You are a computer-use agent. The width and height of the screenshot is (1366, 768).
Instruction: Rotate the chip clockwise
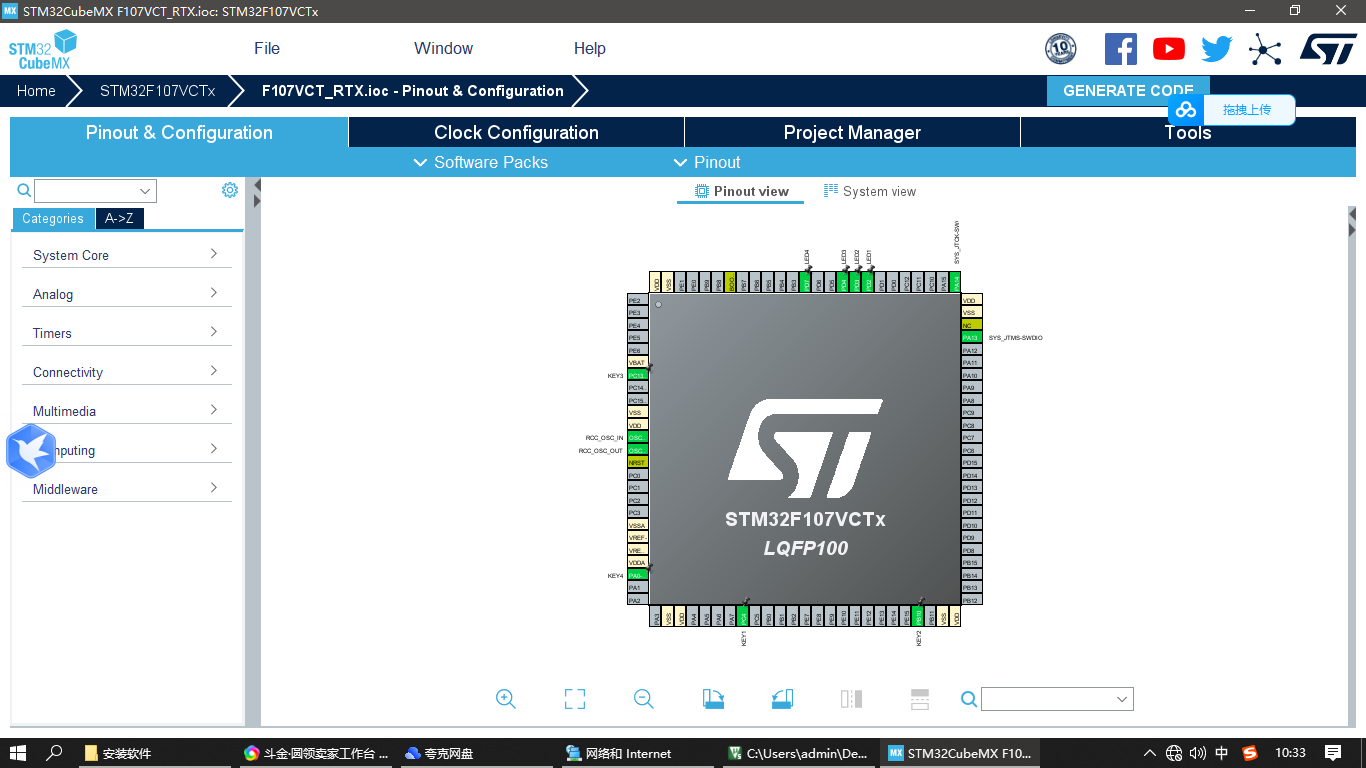[x=713, y=699]
